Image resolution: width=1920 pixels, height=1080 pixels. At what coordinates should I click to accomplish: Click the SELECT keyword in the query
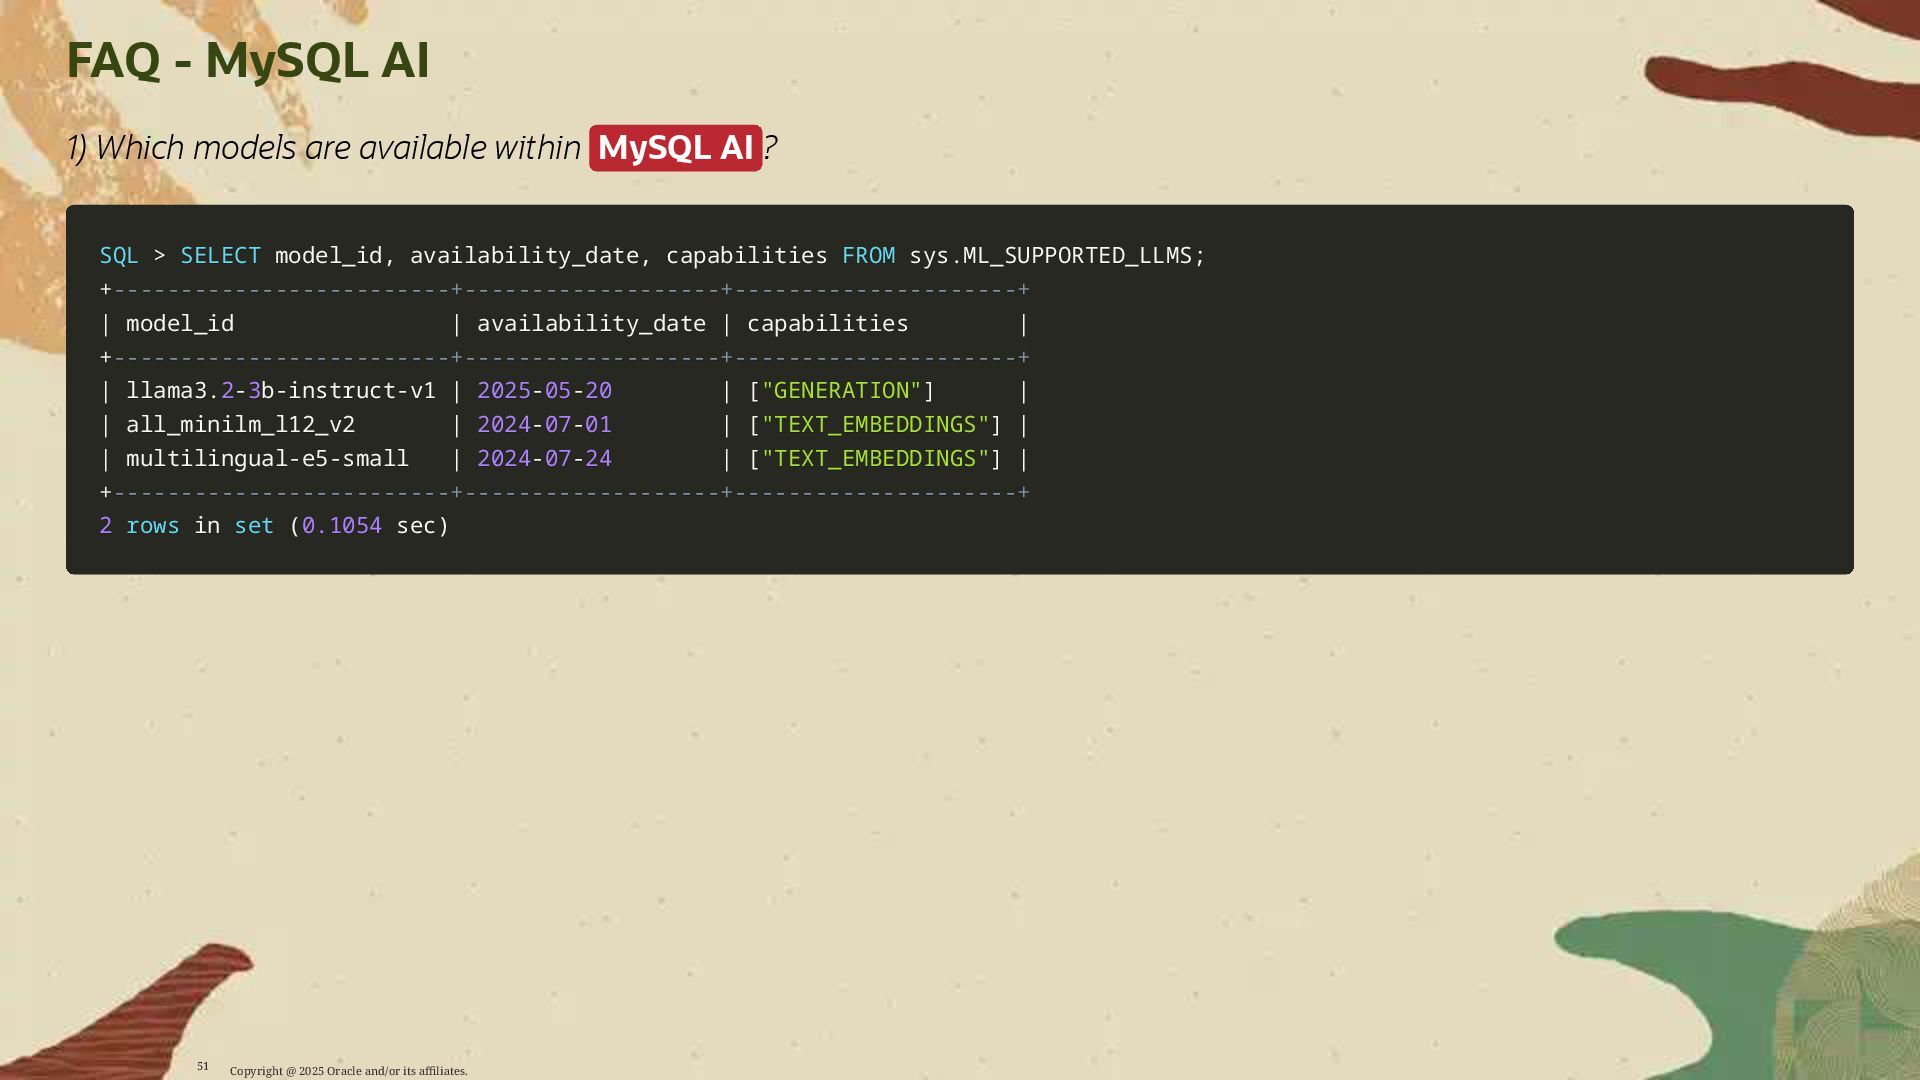coord(220,256)
